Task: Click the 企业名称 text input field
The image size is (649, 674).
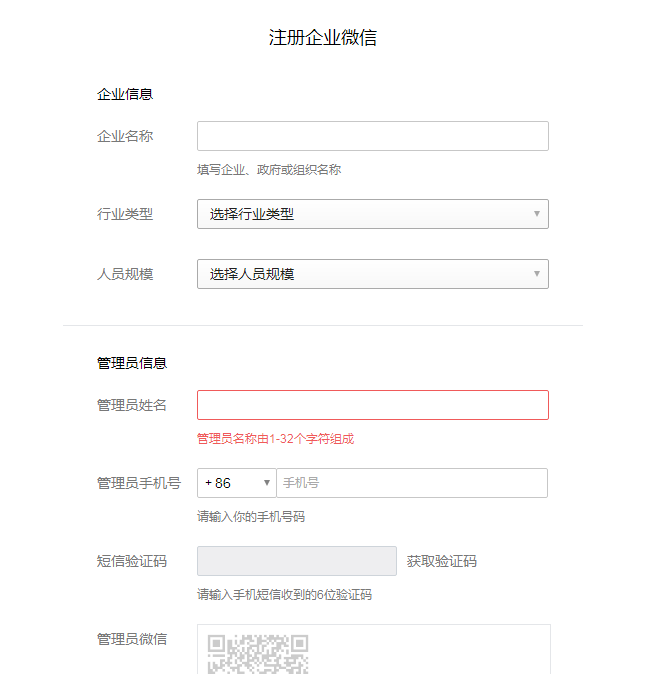Action: tap(372, 136)
